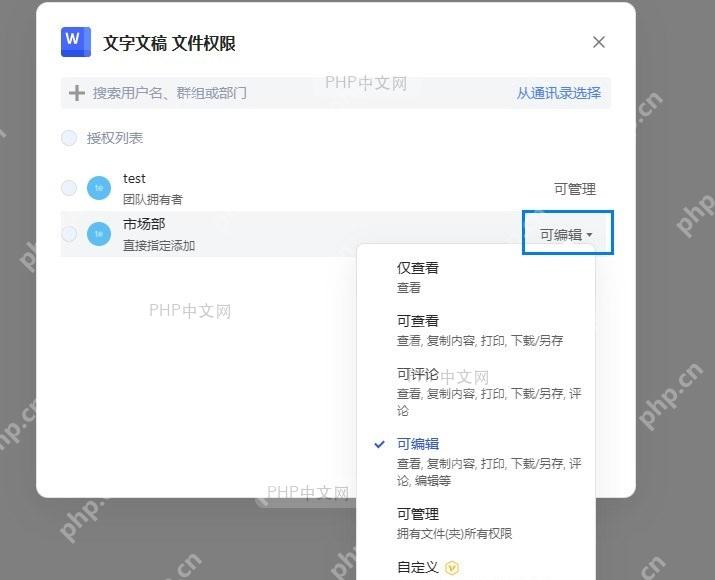Click the premium badge icon next to 自定义

(452, 568)
